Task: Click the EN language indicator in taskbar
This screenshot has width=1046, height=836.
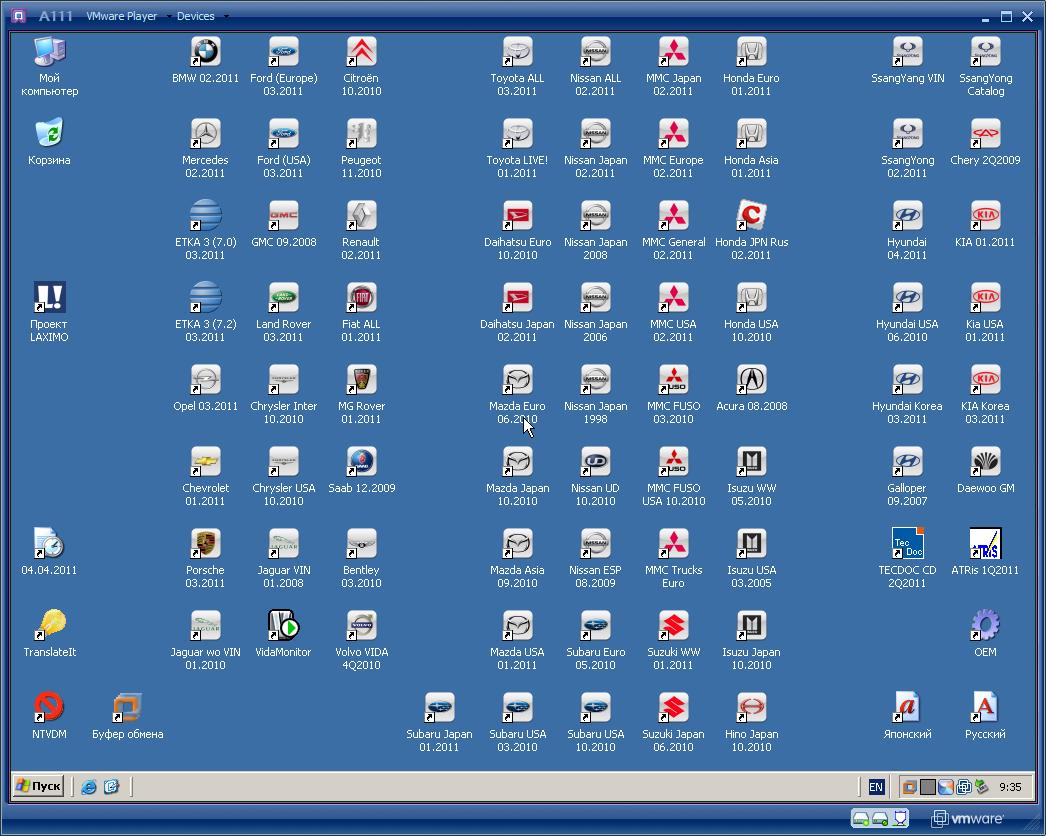Action: (x=876, y=787)
